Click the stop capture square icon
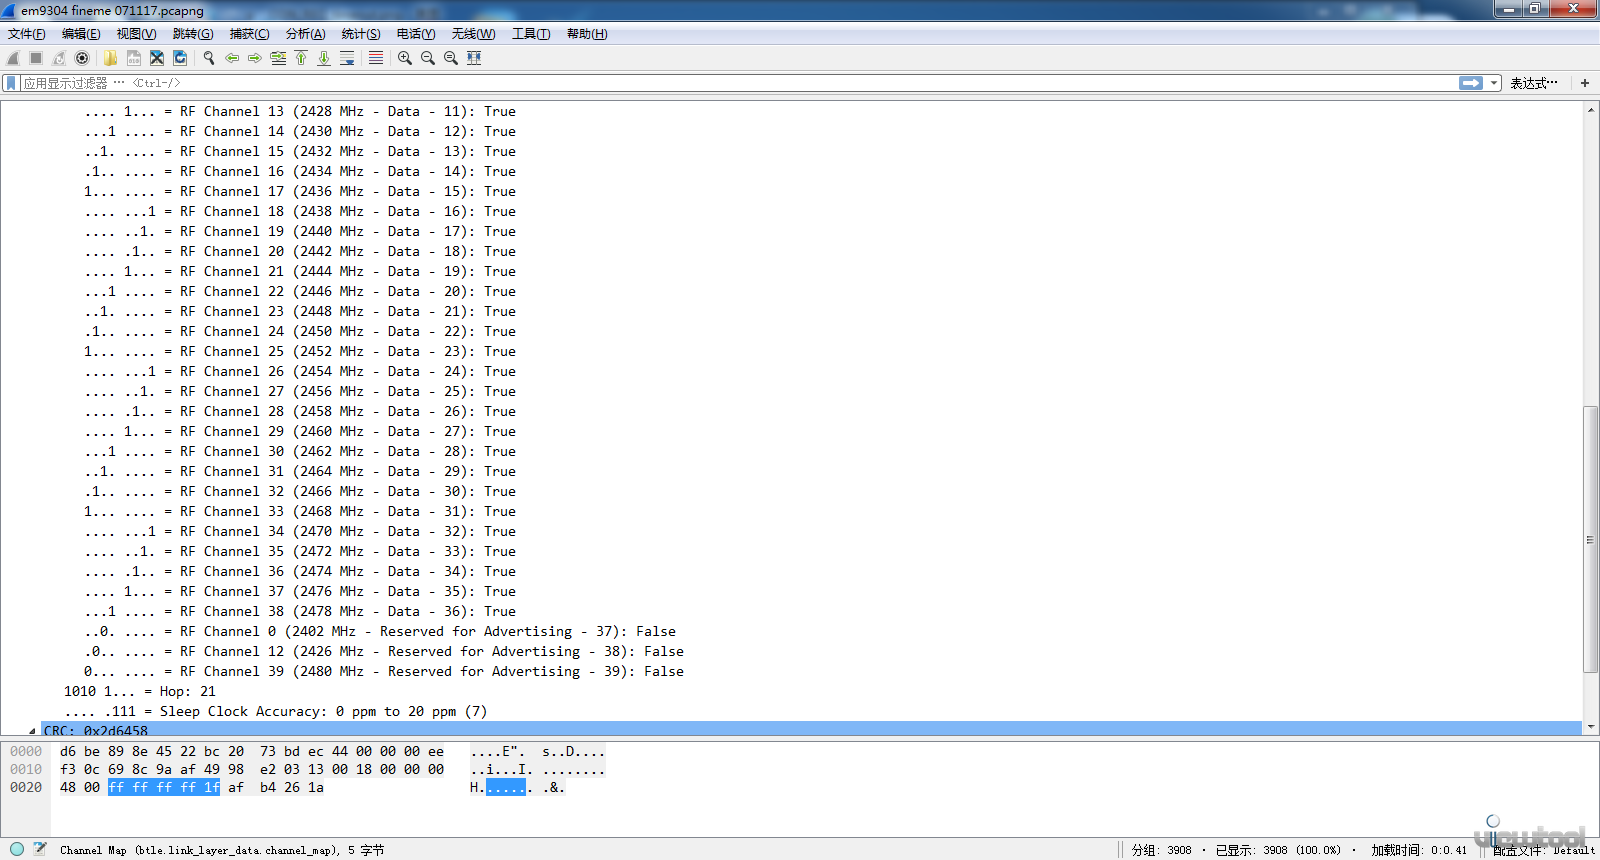Viewport: 1600px width, 860px height. (x=36, y=58)
